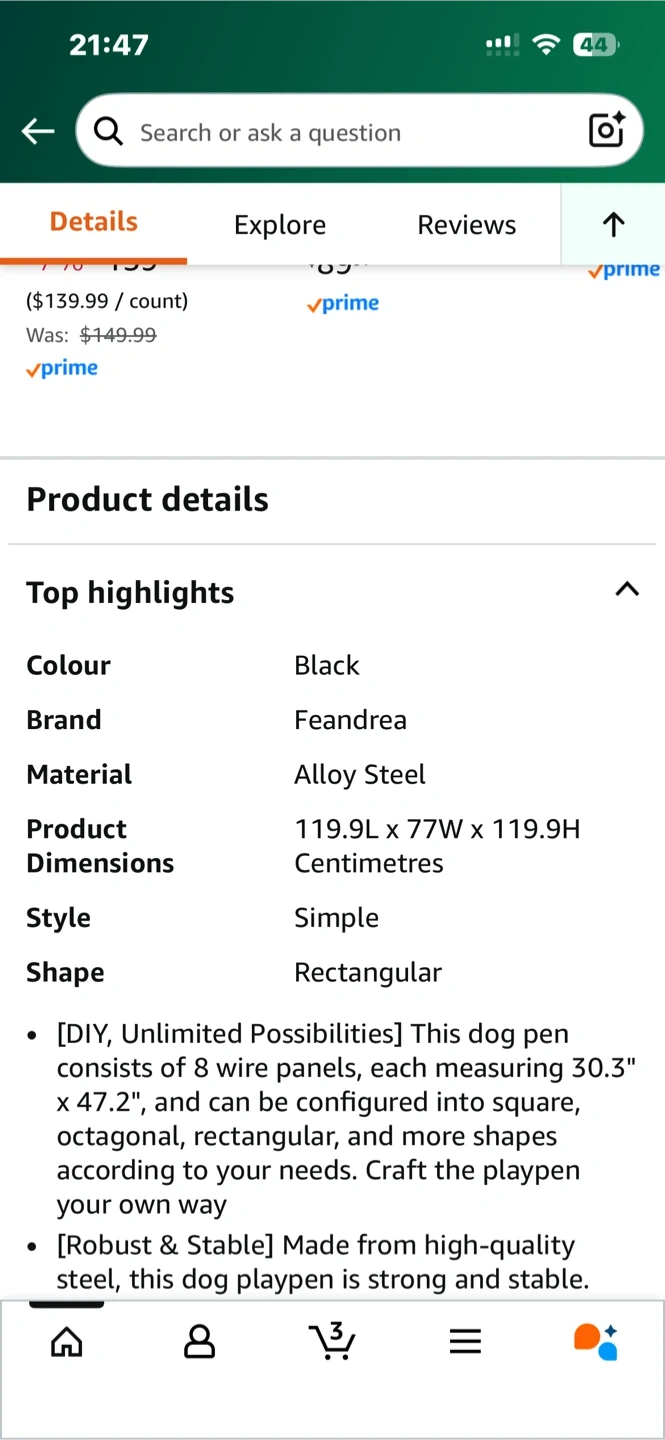Tap the Feandrea brand value

click(350, 720)
